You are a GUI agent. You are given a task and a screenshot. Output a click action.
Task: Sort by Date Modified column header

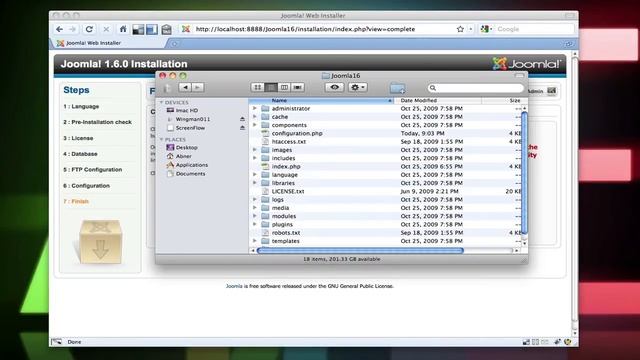click(438, 100)
